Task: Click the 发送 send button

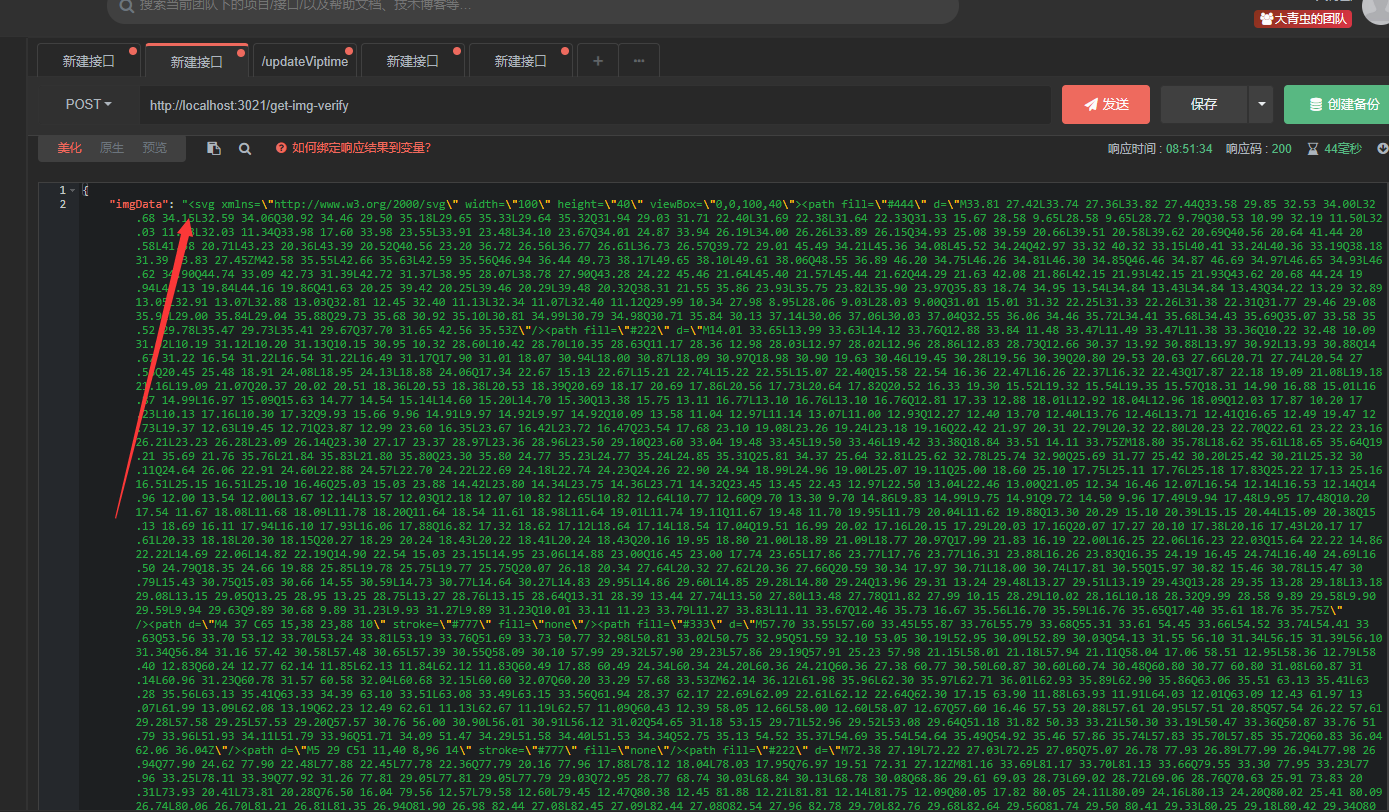Action: click(x=1105, y=104)
